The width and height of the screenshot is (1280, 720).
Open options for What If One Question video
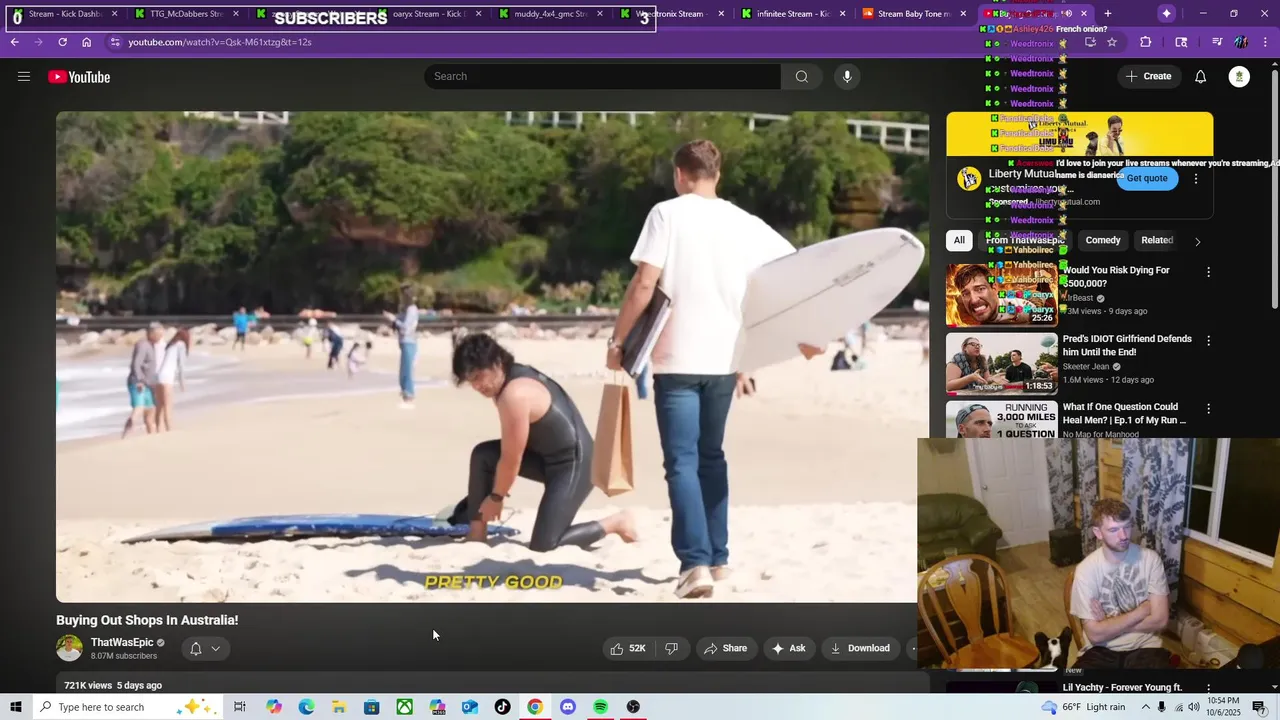pyautogui.click(x=1208, y=409)
